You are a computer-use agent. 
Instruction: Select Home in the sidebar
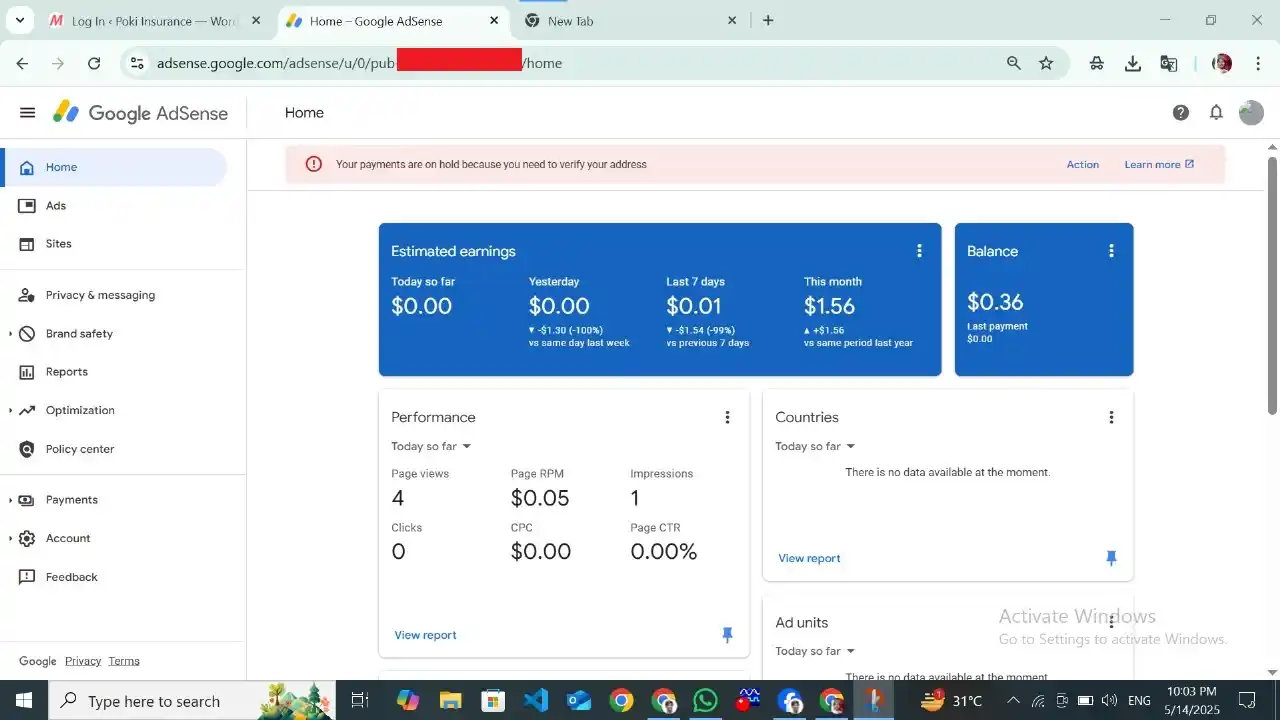(115, 167)
